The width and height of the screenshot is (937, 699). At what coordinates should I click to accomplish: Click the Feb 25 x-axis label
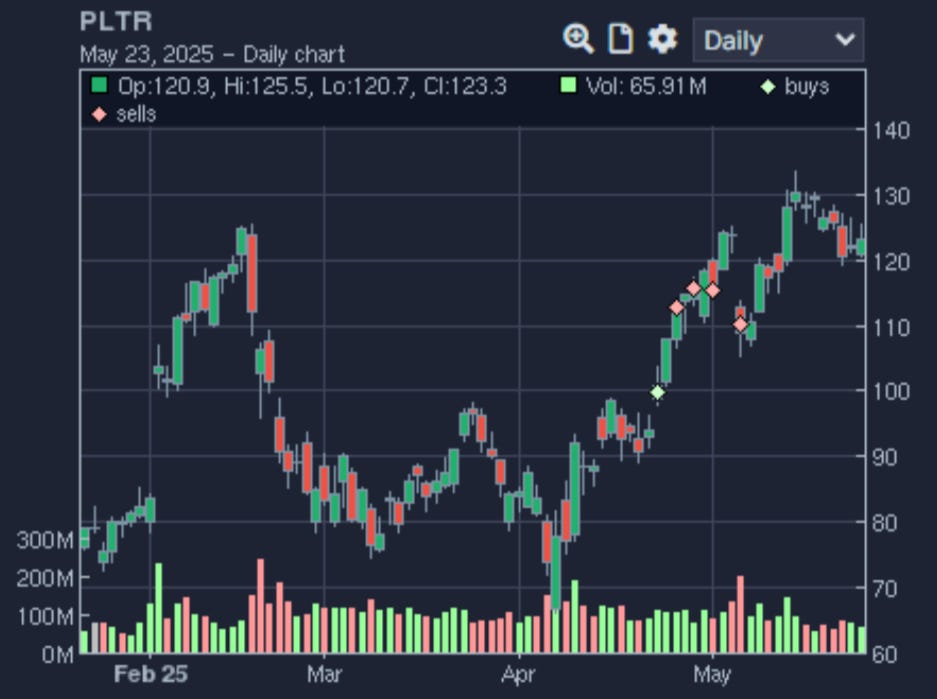[151, 674]
